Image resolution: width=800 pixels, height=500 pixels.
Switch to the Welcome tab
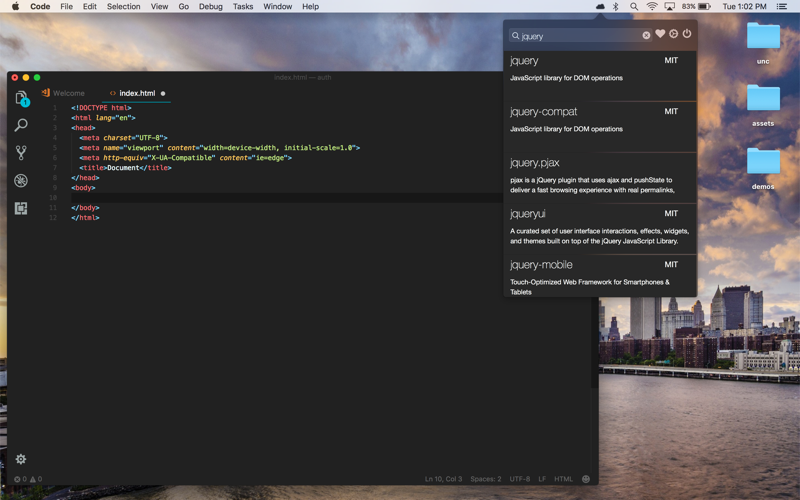pyautogui.click(x=68, y=93)
